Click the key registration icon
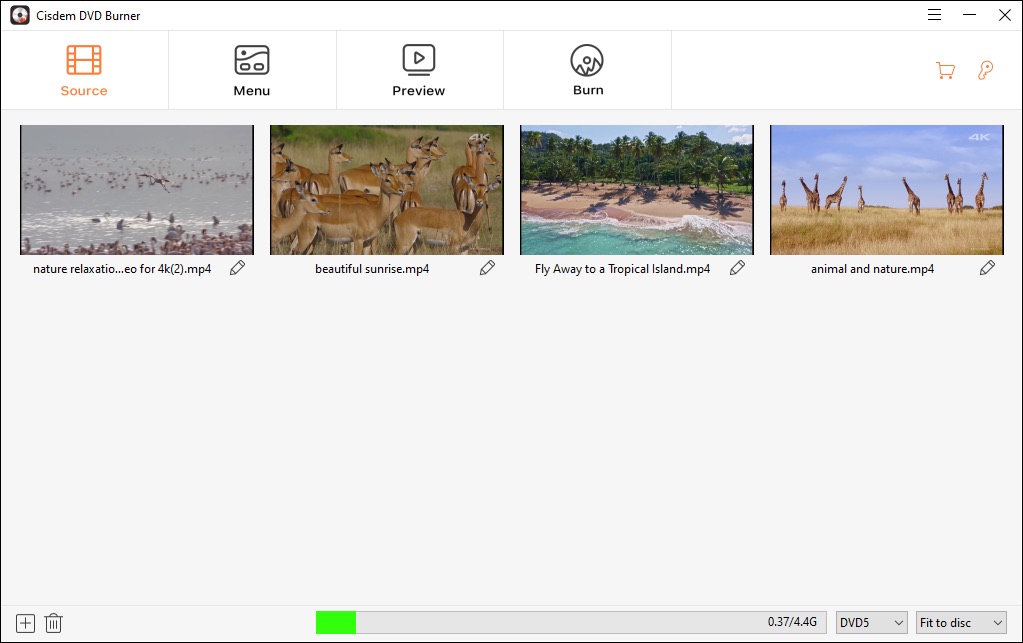 tap(985, 70)
